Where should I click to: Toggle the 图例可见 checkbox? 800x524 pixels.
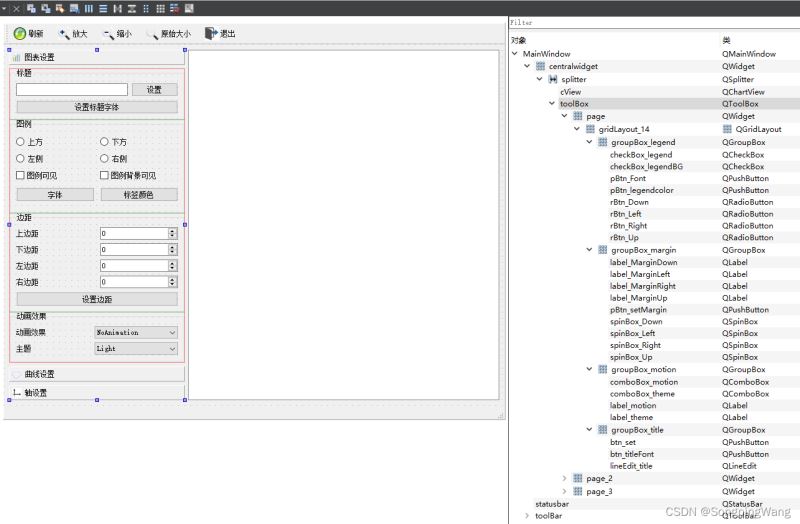tap(21, 176)
